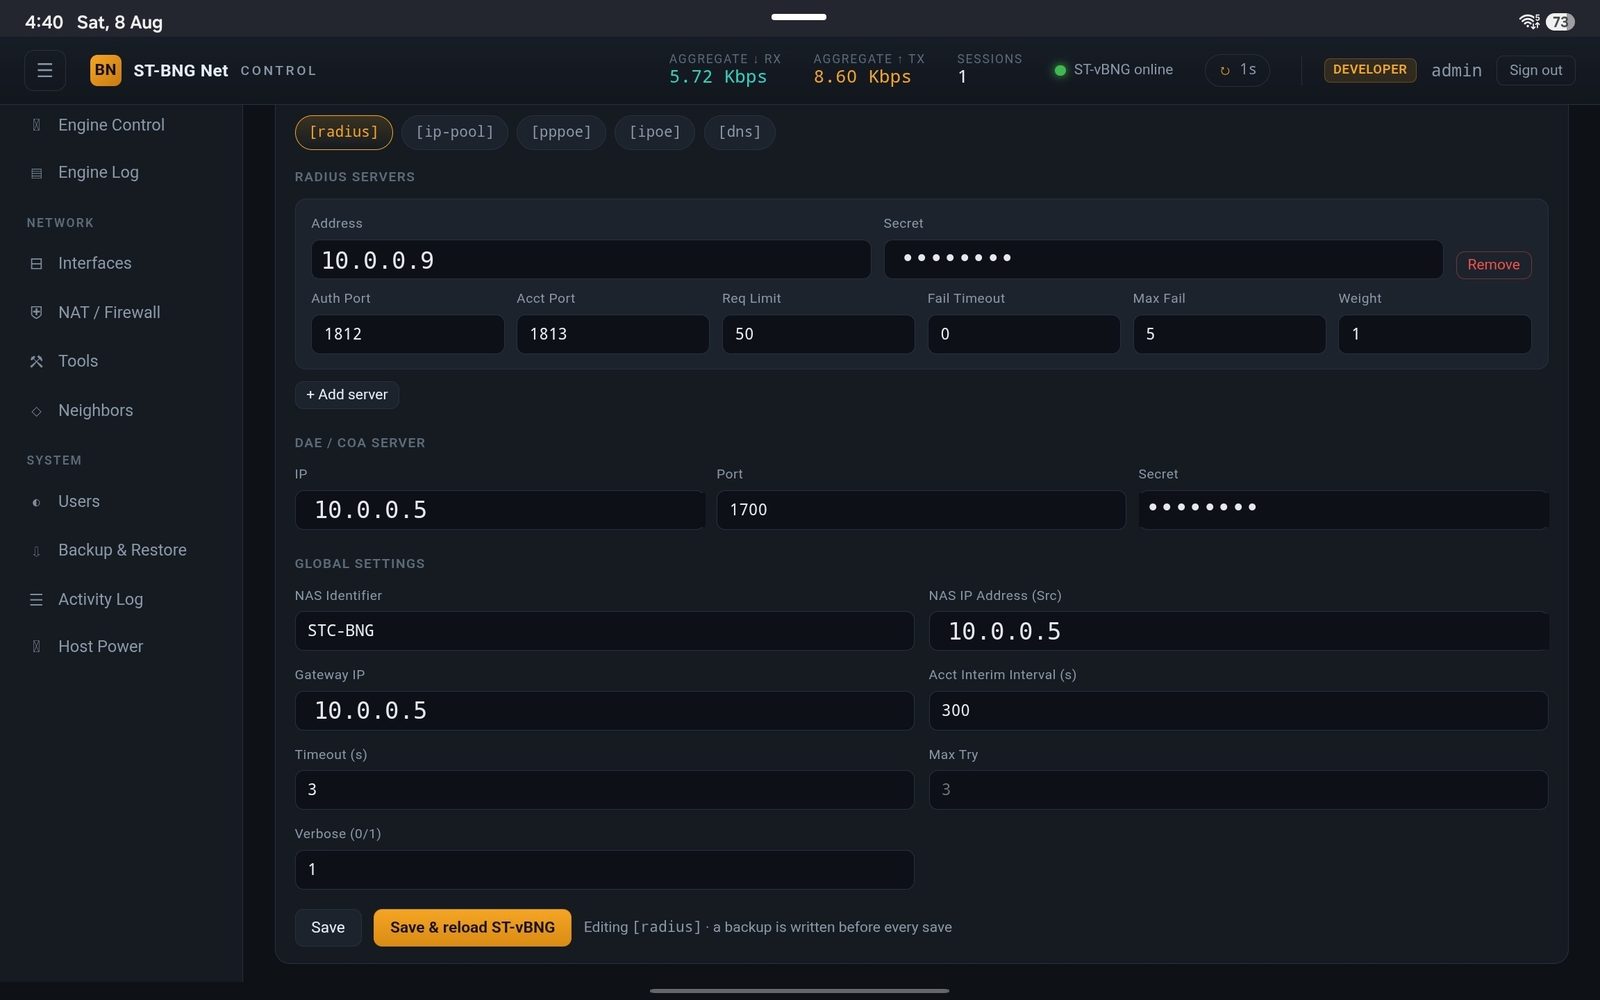1600x1000 pixels.
Task: Click the green ST-vBNG online status dot
Action: click(1060, 70)
